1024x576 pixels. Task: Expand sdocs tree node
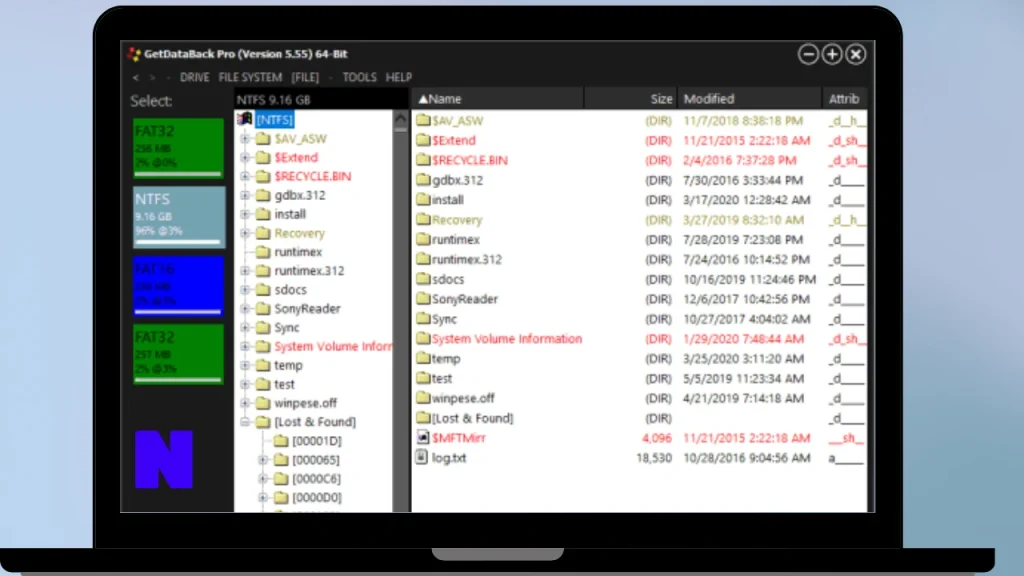pyautogui.click(x=245, y=289)
